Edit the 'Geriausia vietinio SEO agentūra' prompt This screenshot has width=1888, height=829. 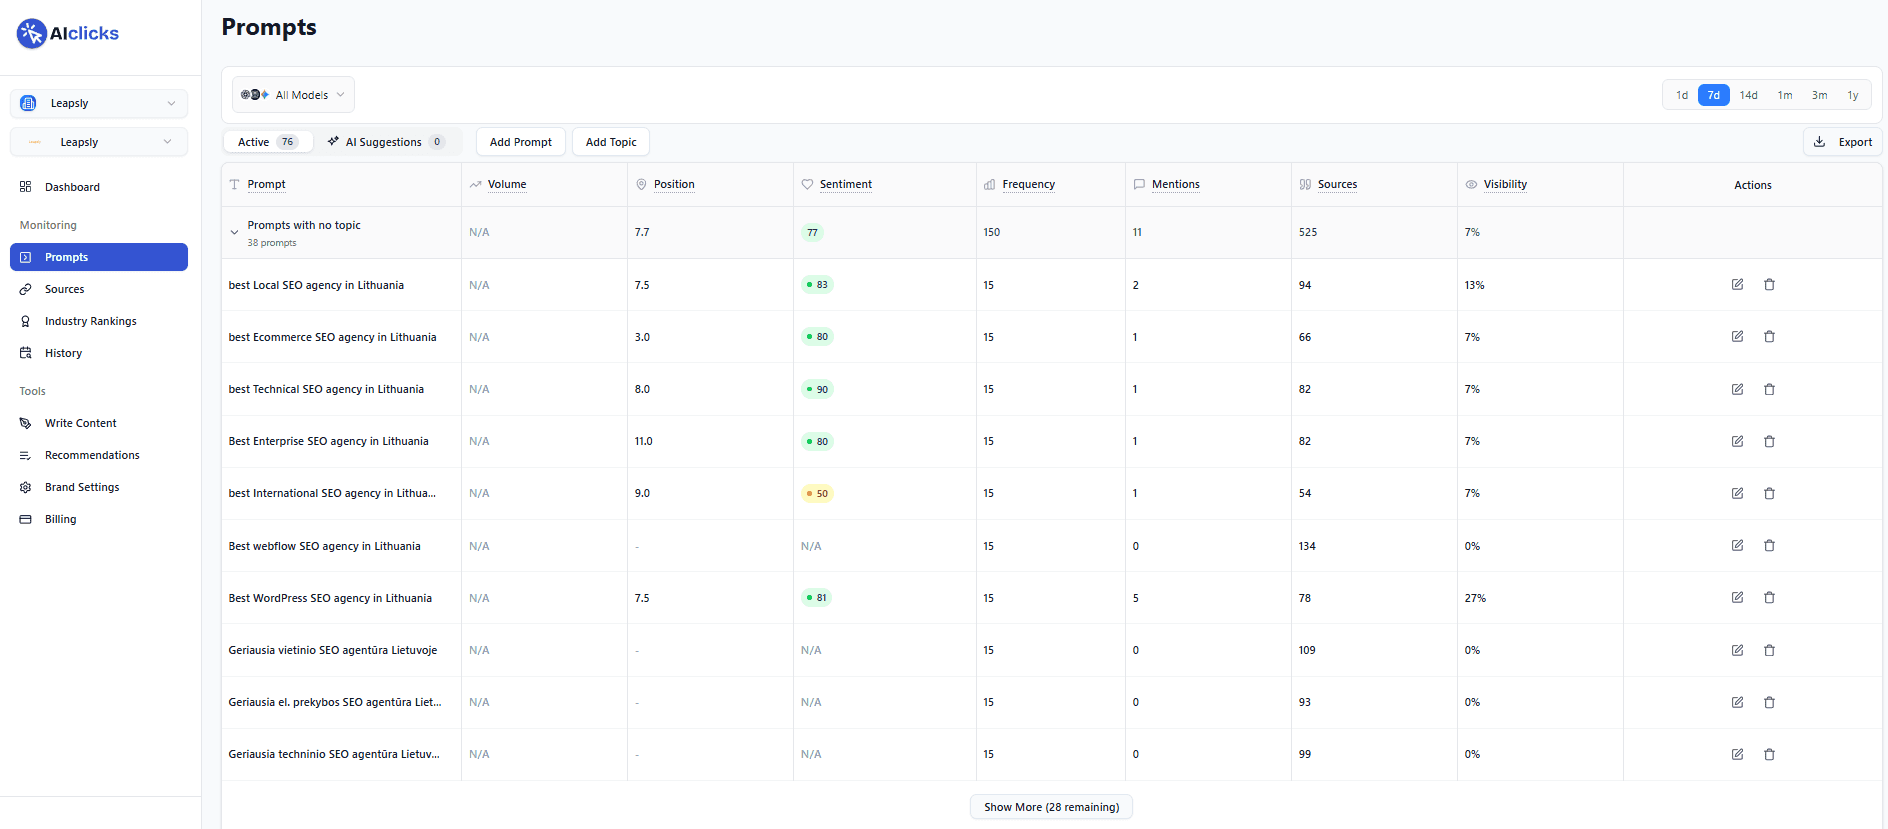tap(1738, 650)
